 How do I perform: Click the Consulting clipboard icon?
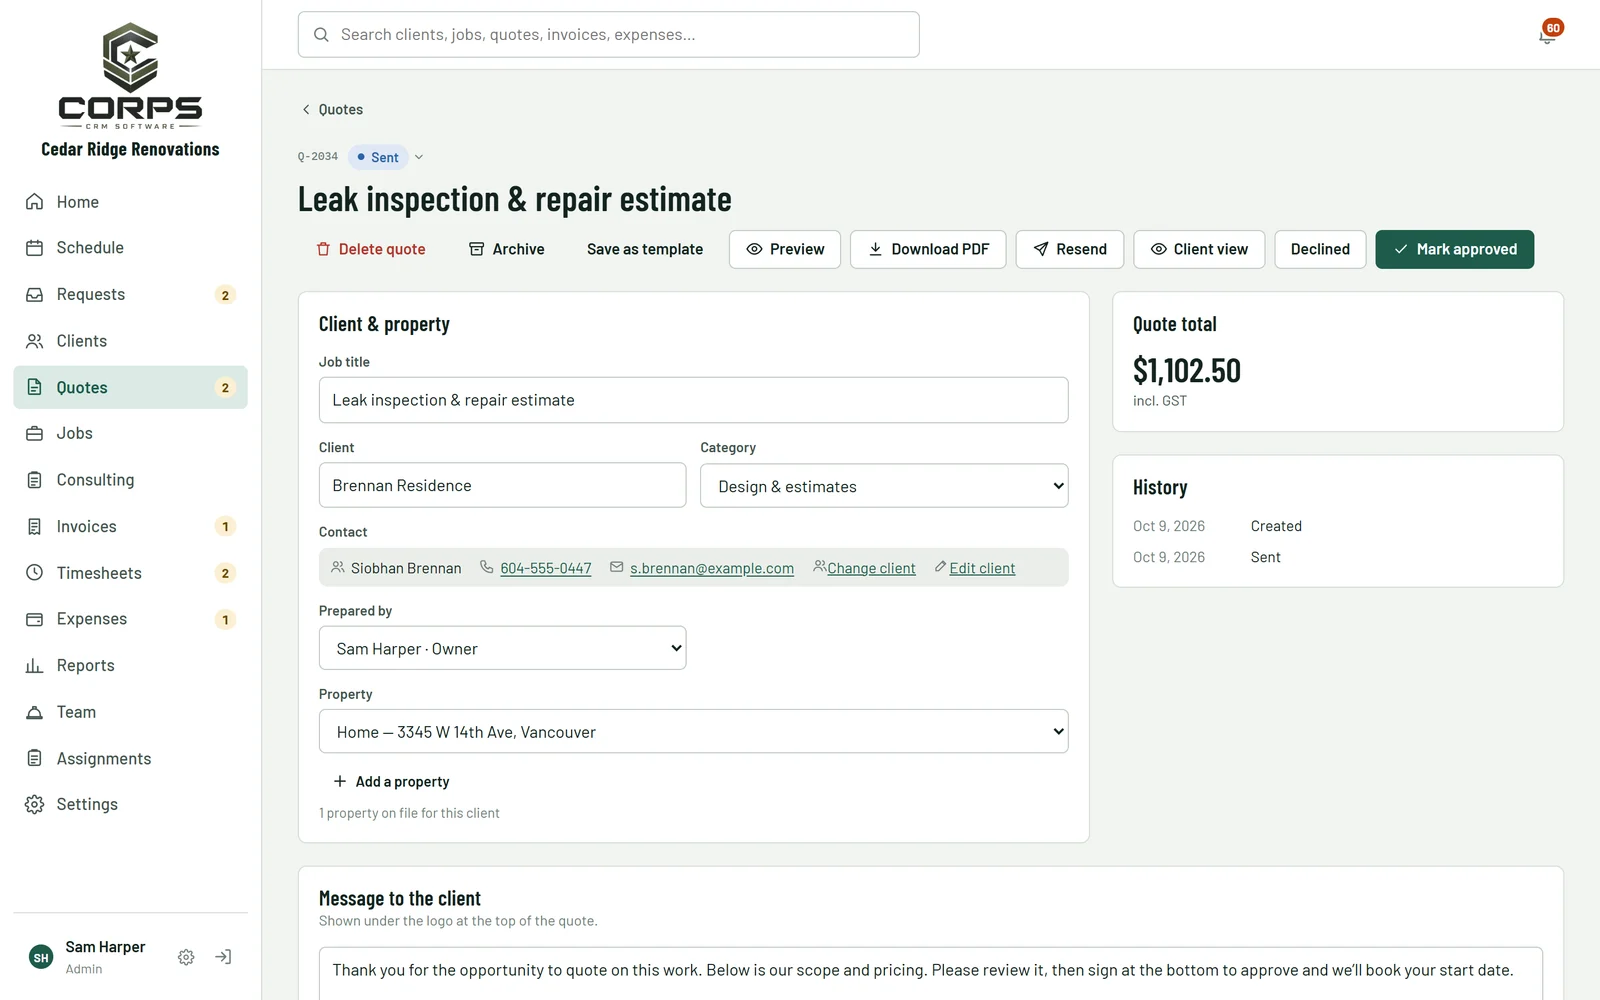(x=35, y=480)
